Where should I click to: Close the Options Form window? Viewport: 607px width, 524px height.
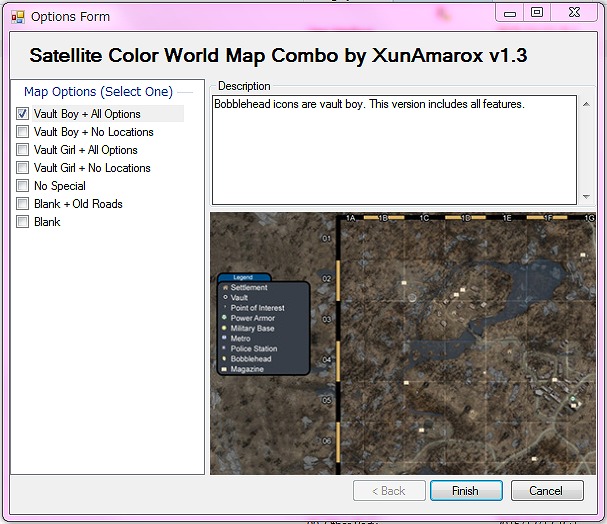tap(574, 14)
